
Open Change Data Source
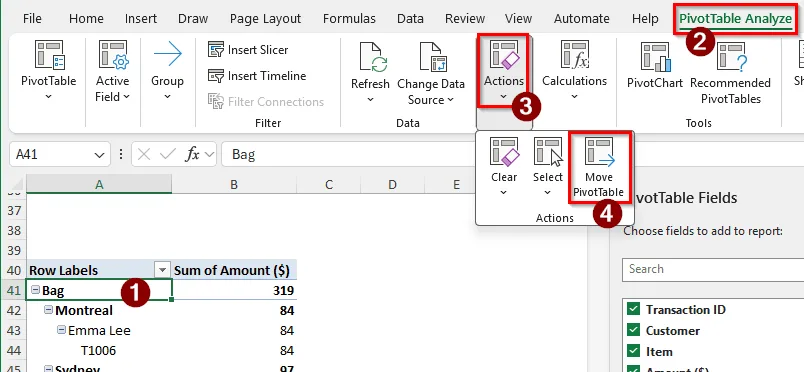[x=431, y=74]
